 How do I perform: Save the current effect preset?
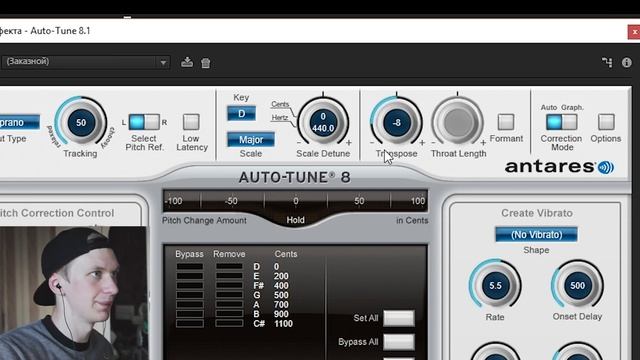pyautogui.click(x=187, y=62)
